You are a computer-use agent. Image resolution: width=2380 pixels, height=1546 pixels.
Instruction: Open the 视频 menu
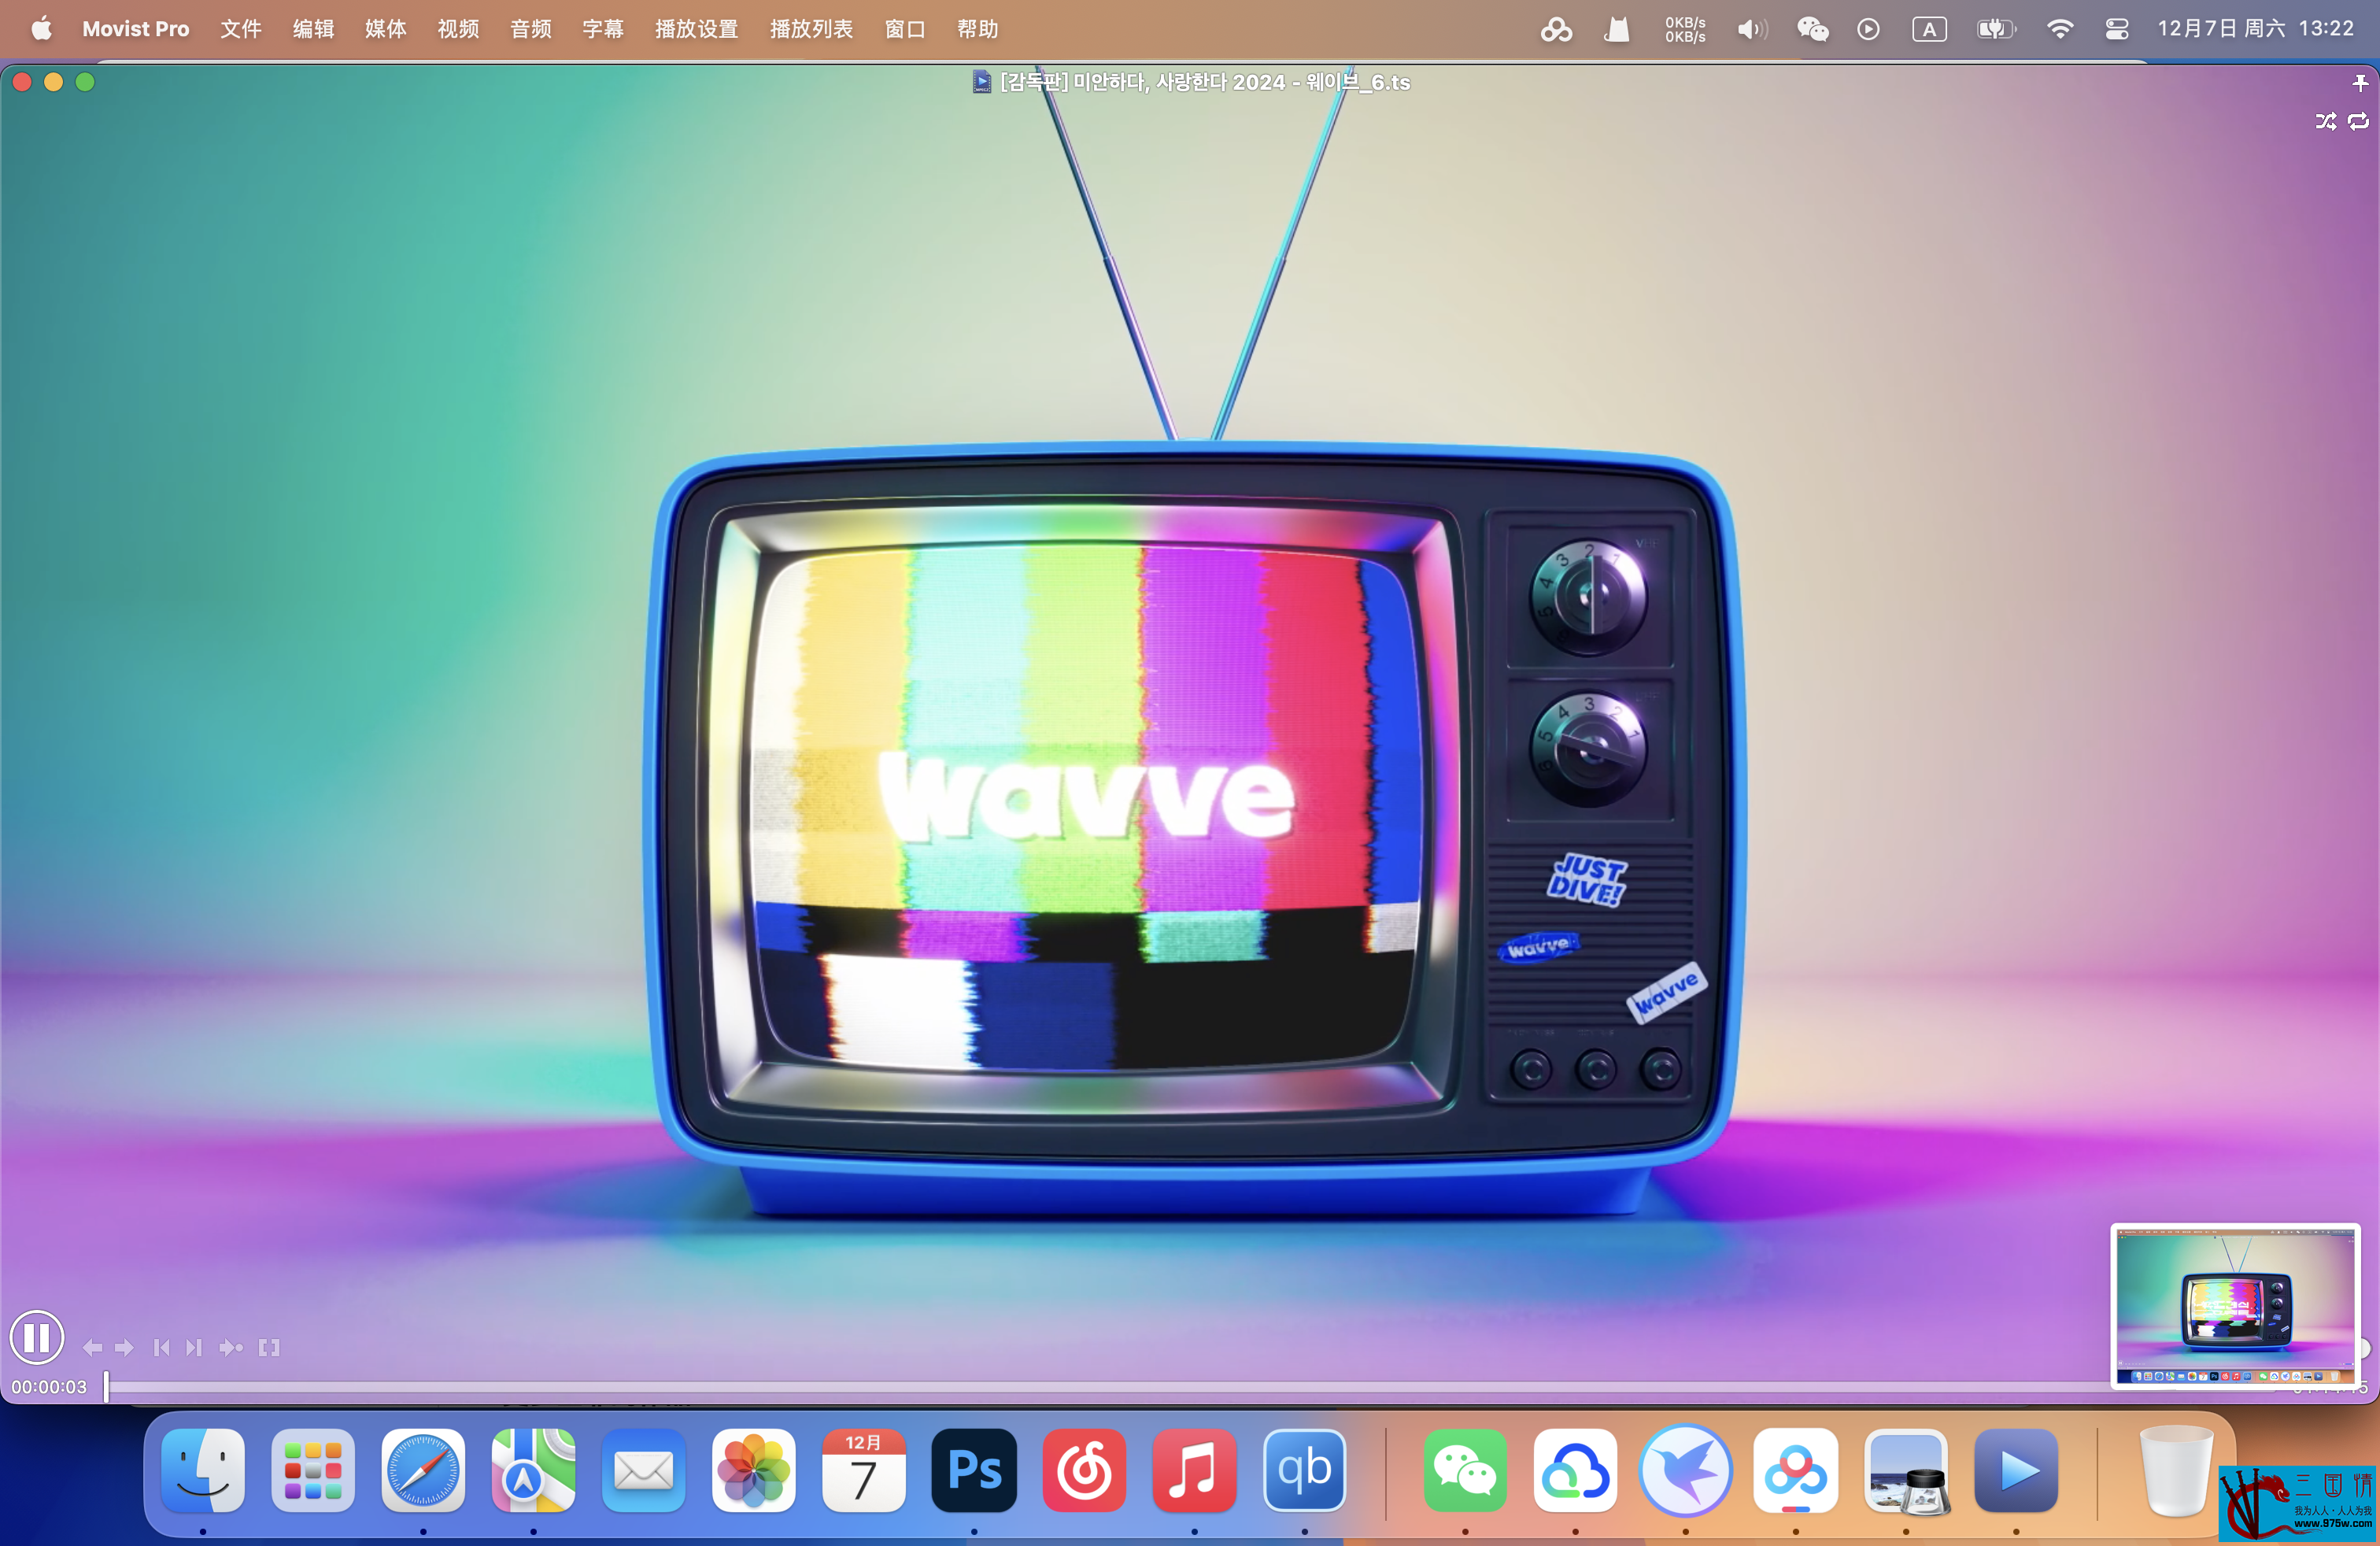[458, 29]
